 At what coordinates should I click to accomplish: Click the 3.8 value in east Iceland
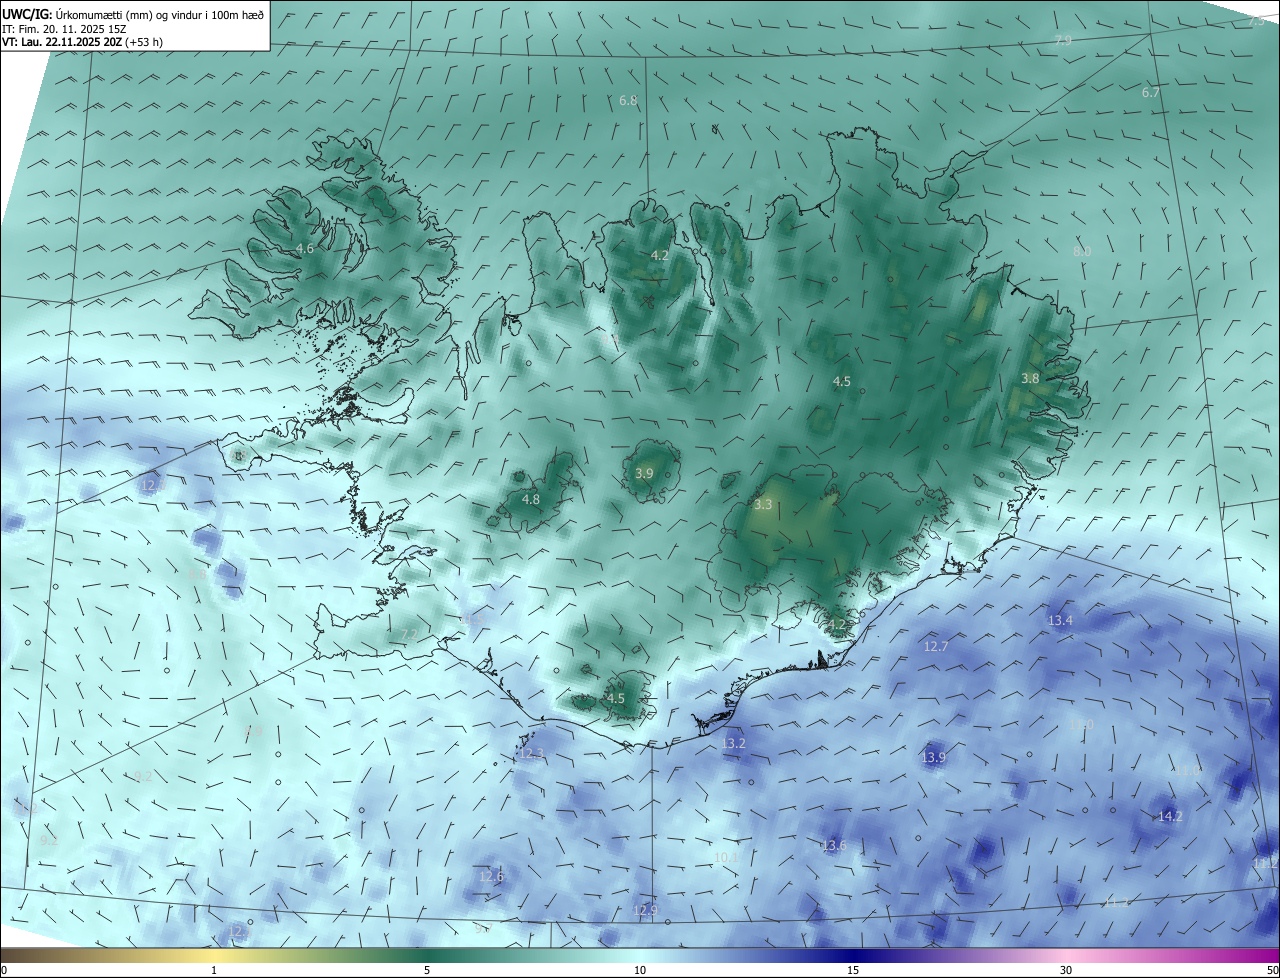point(1030,378)
